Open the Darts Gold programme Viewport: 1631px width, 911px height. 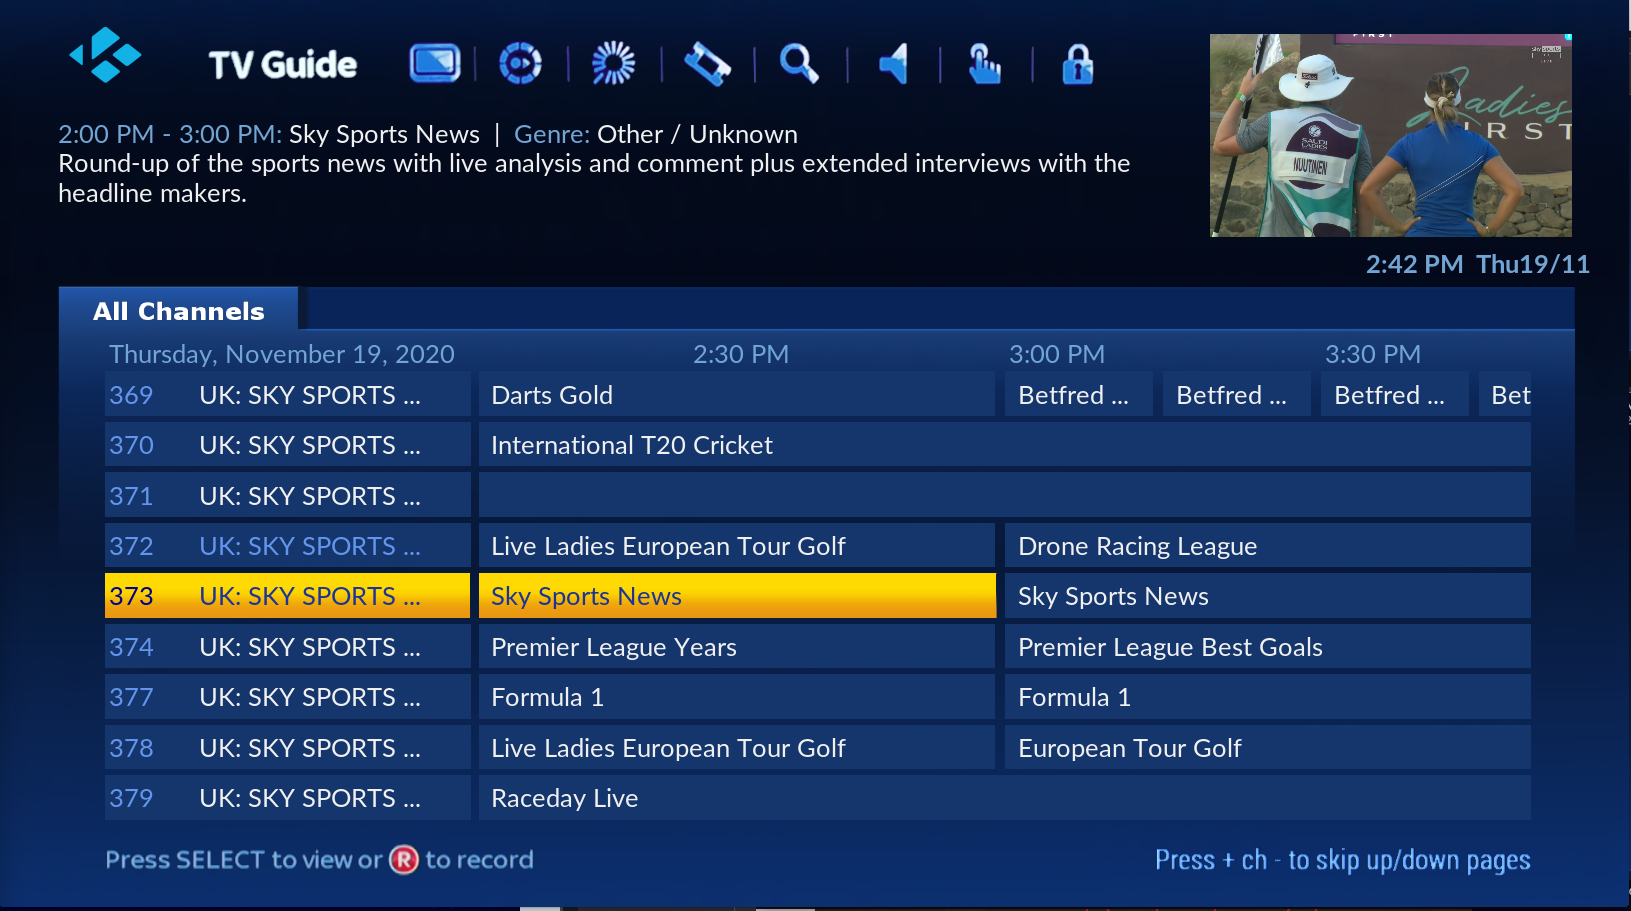737,395
